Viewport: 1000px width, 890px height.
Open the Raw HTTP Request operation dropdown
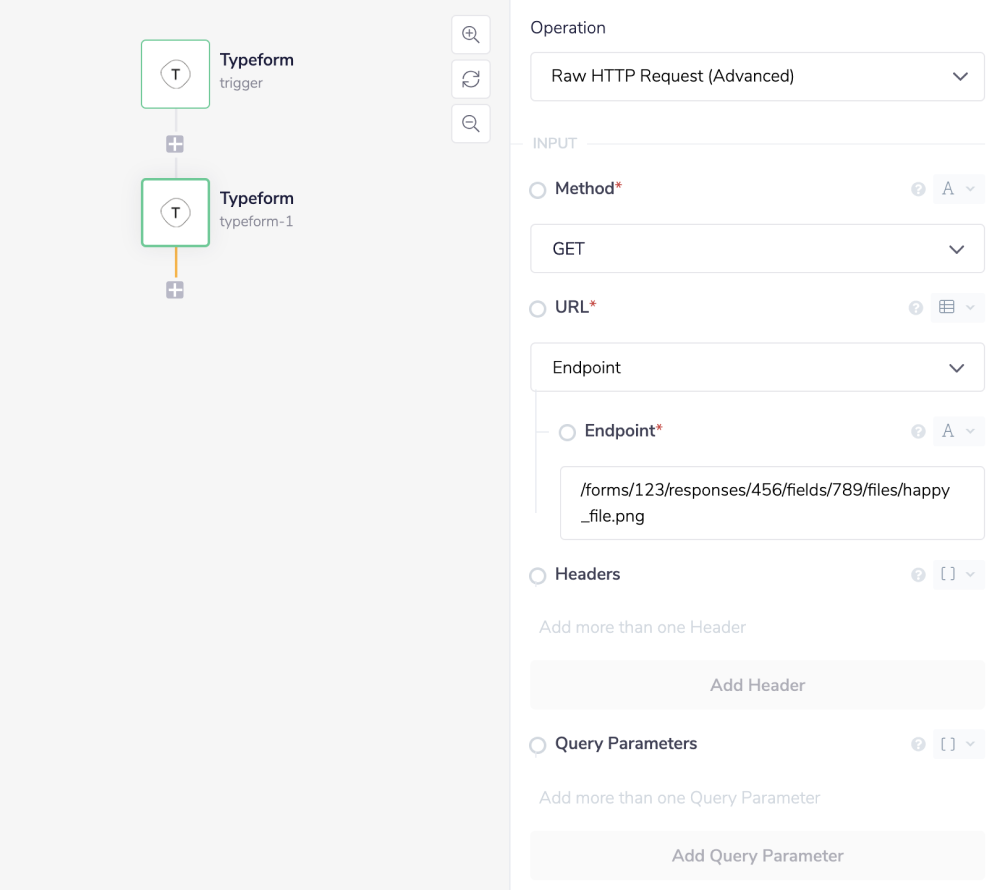757,76
